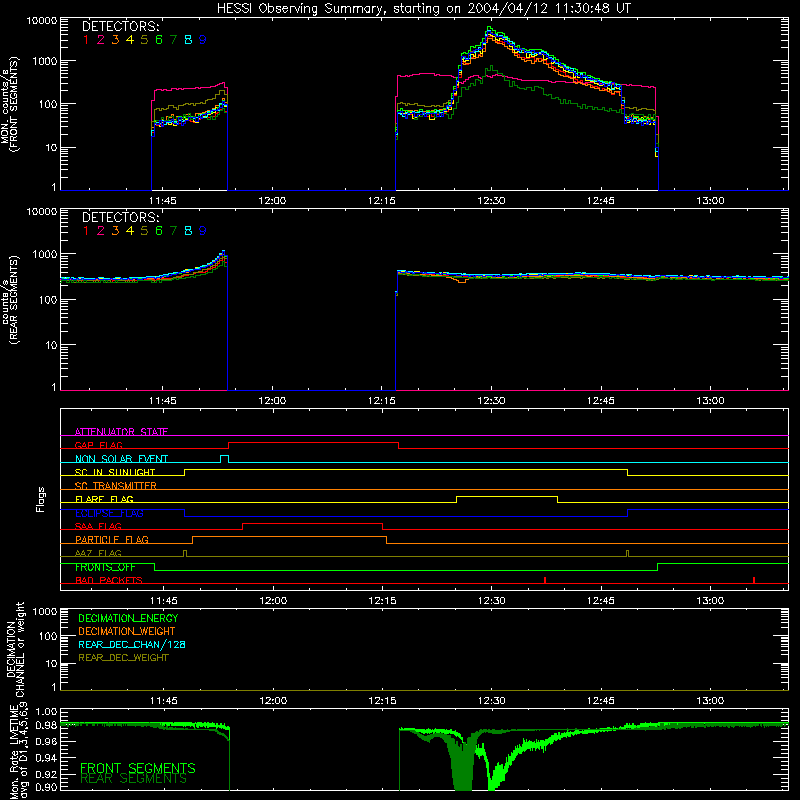
Task: Click the SC_TRANSMITTER flag label
Action: coord(116,485)
